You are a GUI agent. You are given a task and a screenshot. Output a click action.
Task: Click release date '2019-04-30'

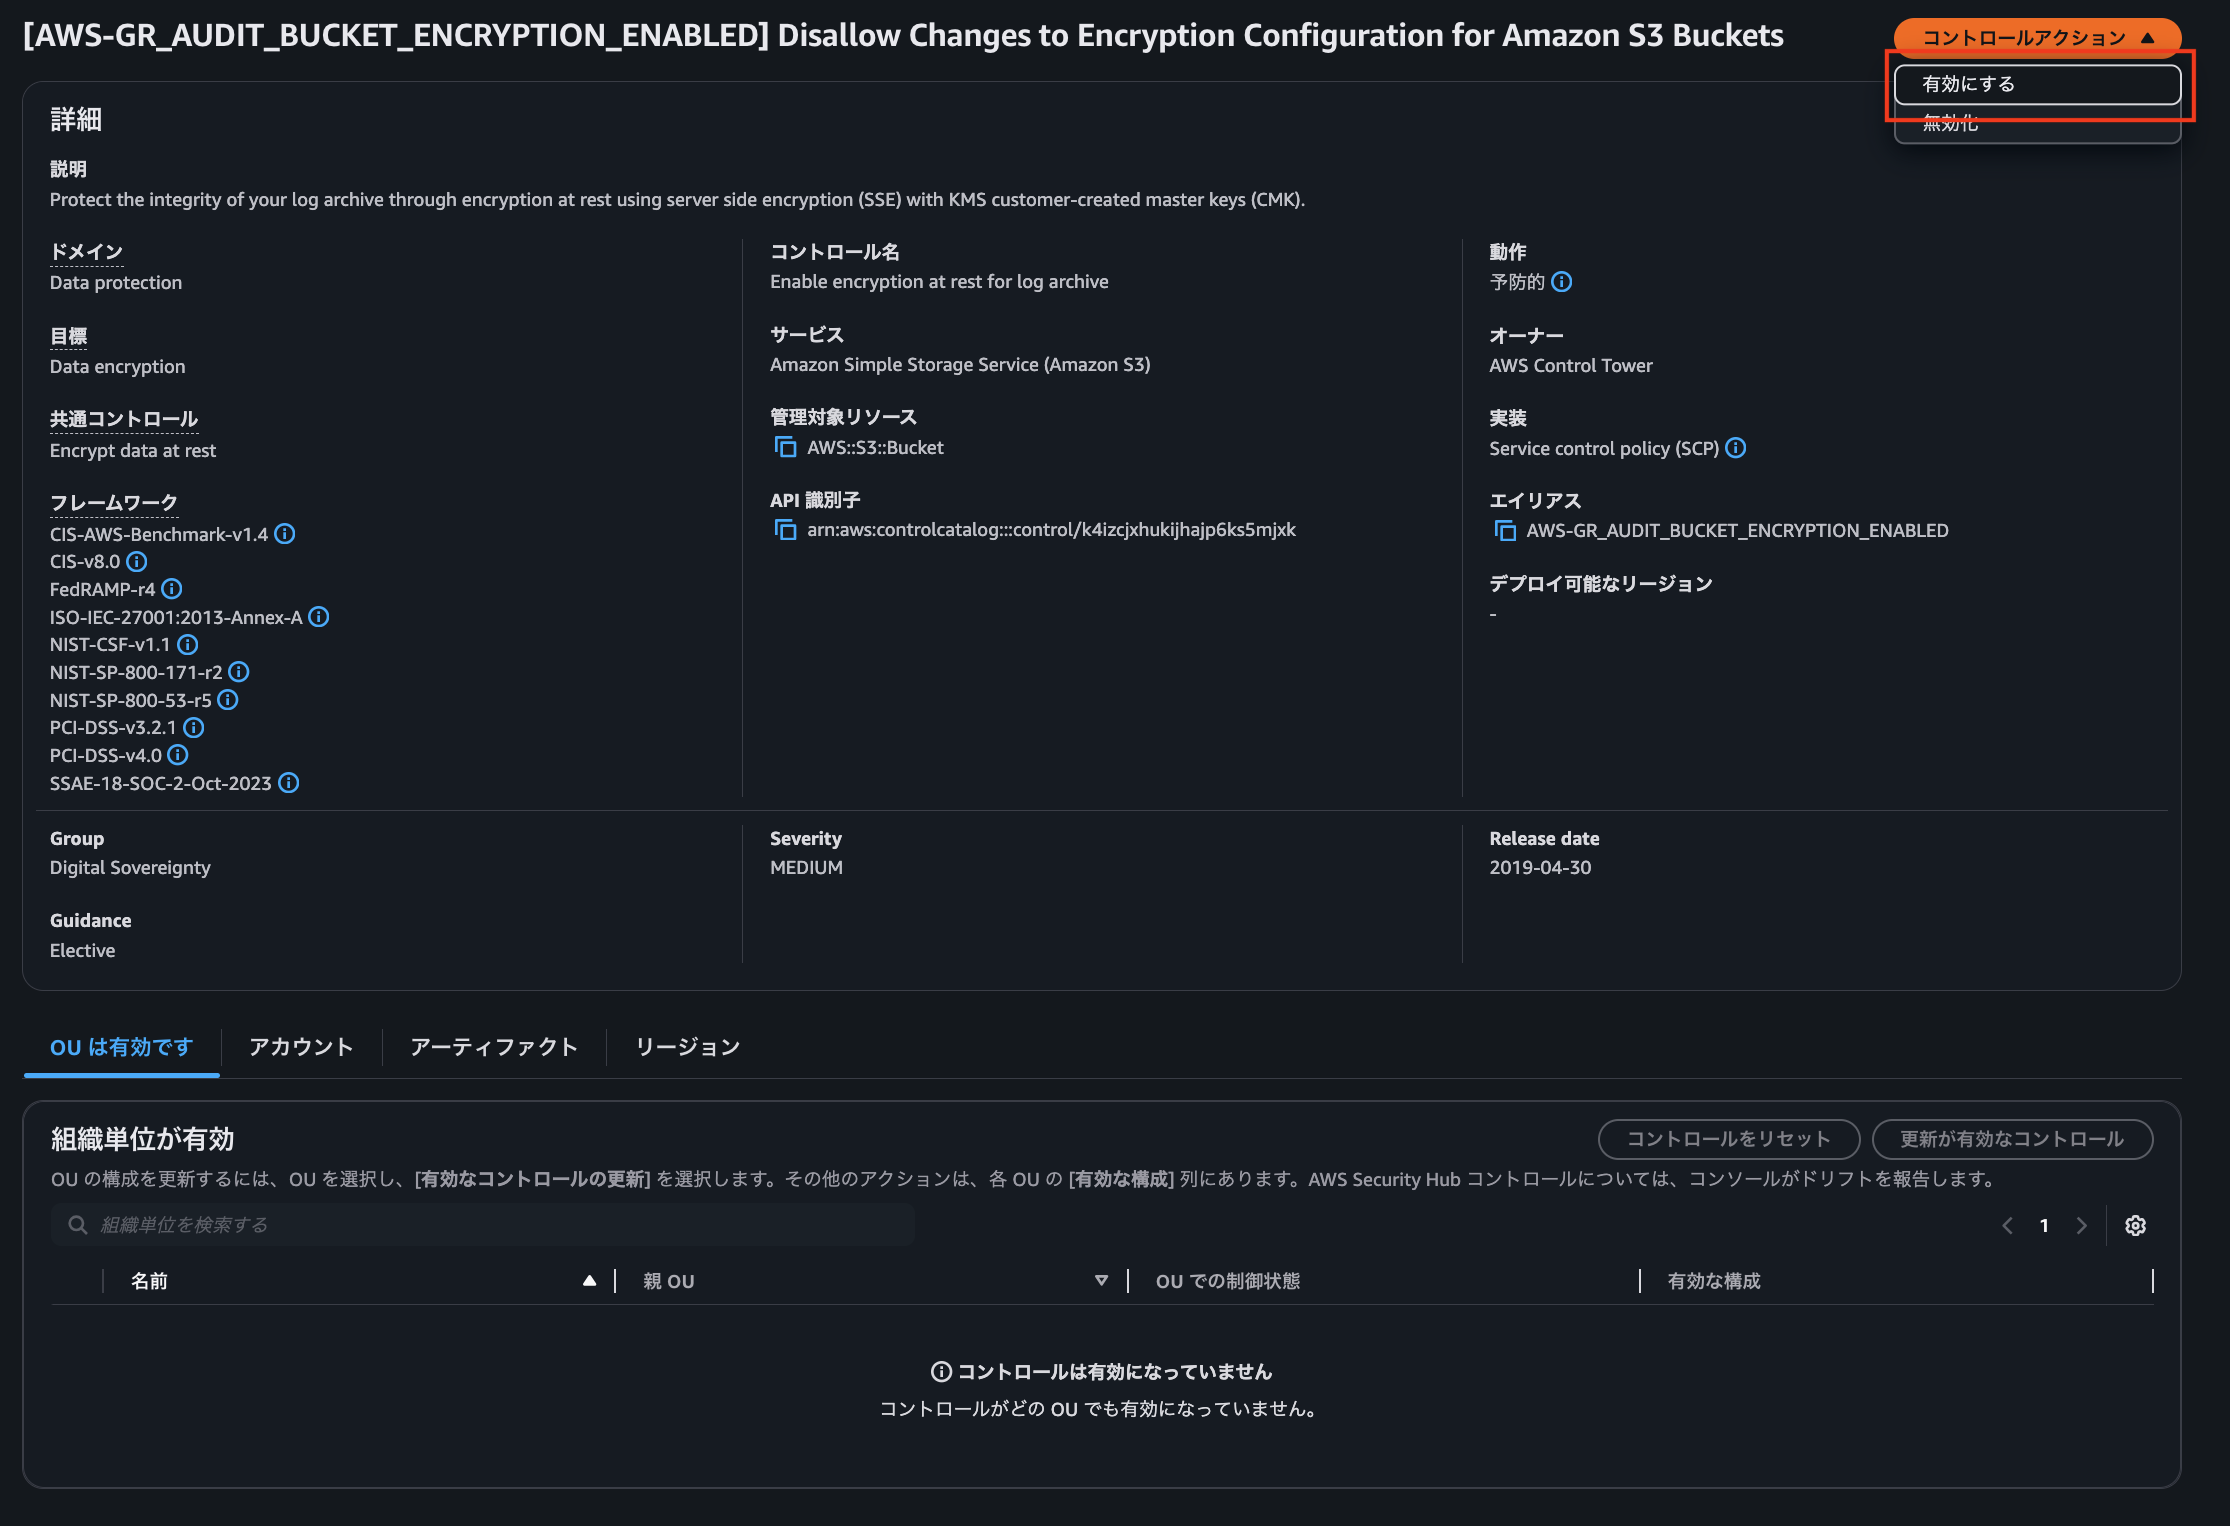(1540, 868)
